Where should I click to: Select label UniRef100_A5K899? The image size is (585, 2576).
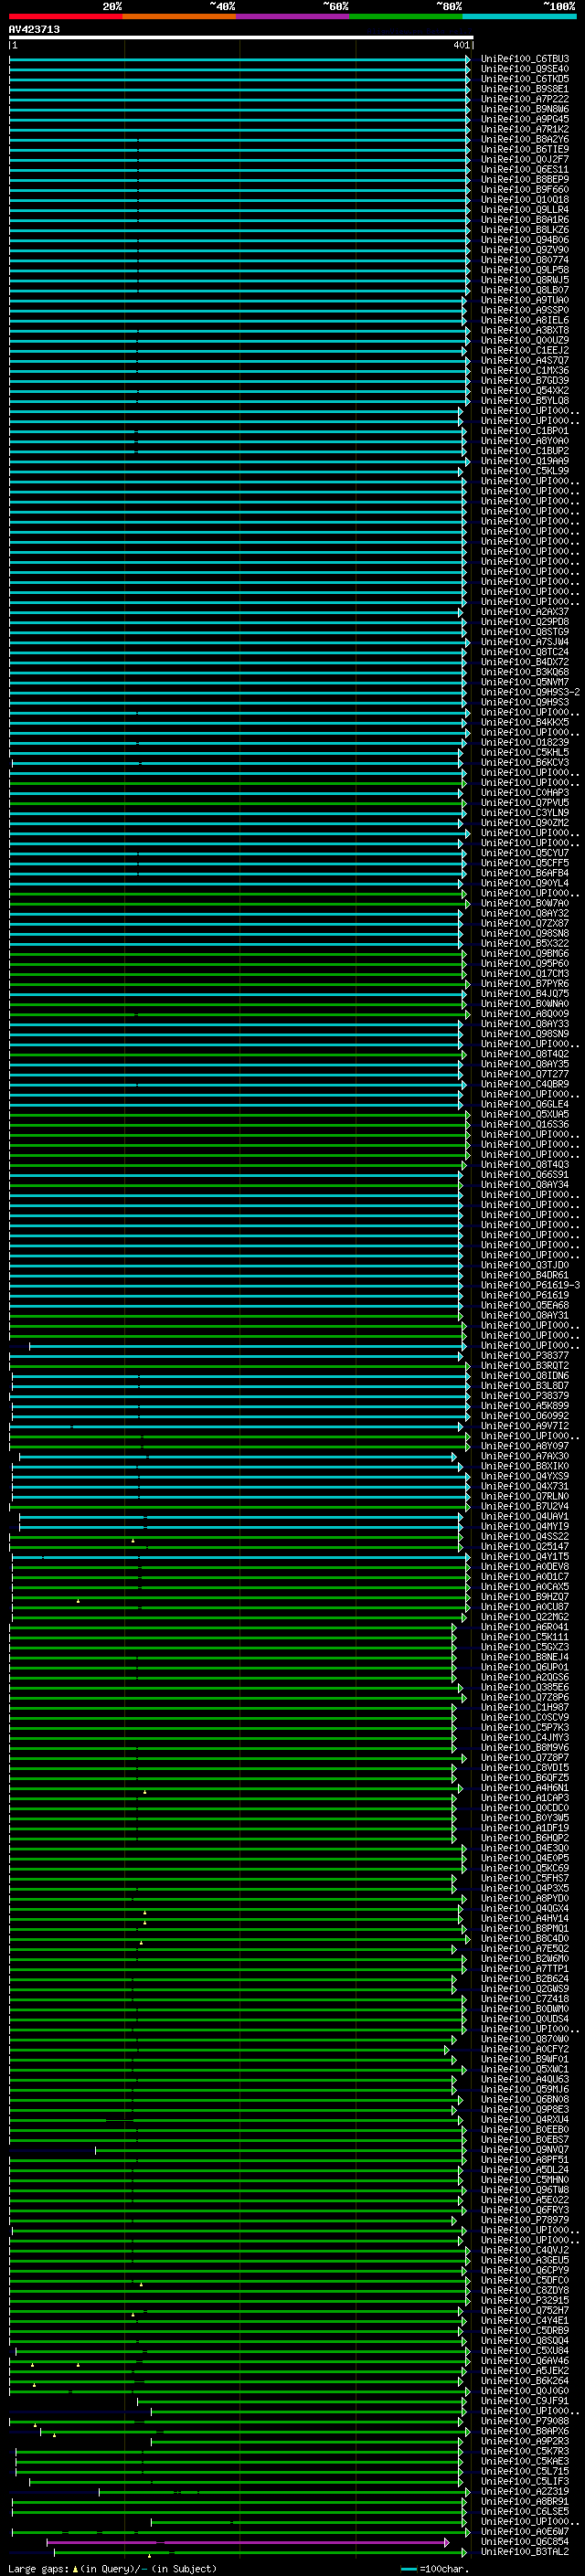[524, 1405]
